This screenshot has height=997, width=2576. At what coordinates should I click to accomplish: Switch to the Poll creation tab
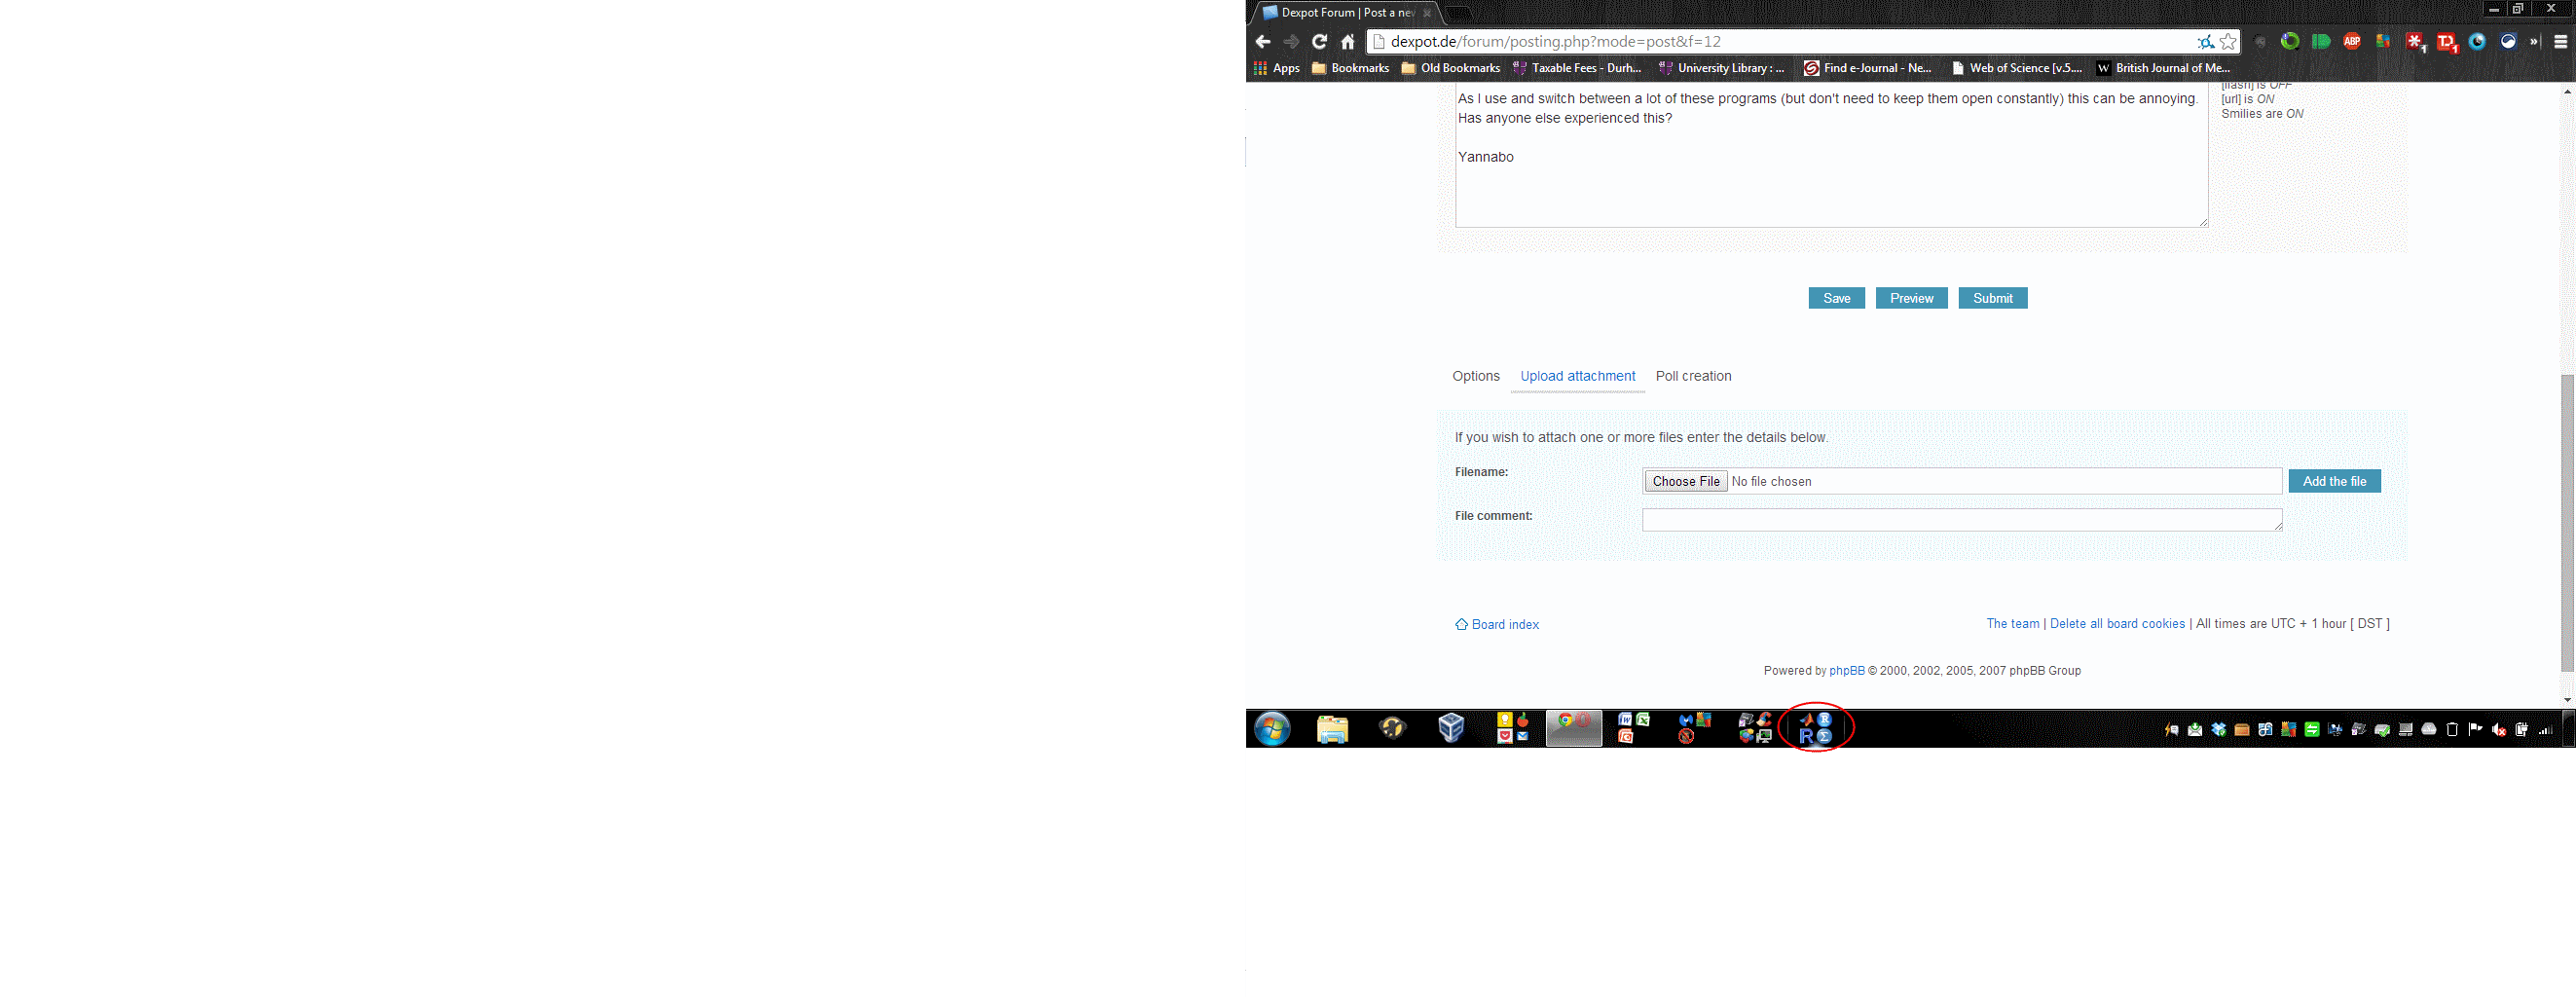[x=1693, y=376]
